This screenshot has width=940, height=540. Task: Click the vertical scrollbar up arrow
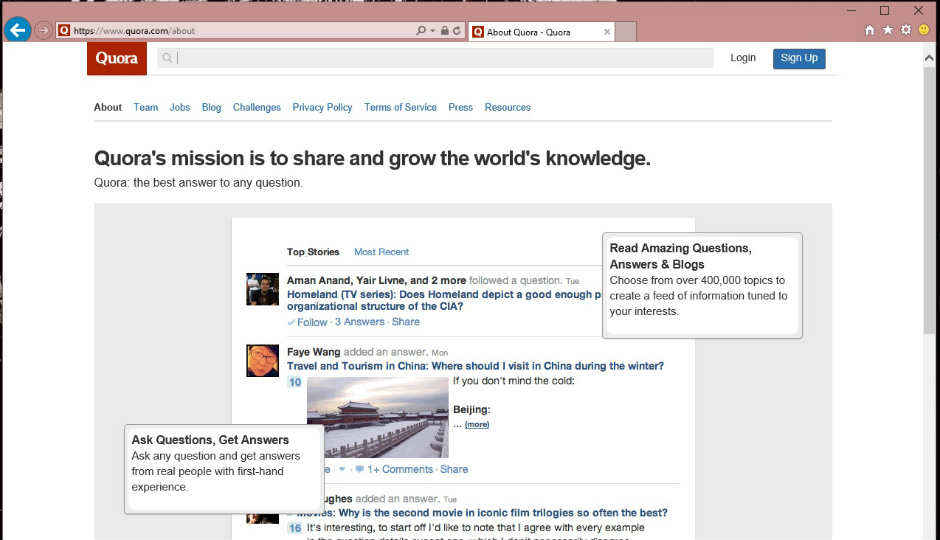[x=929, y=58]
